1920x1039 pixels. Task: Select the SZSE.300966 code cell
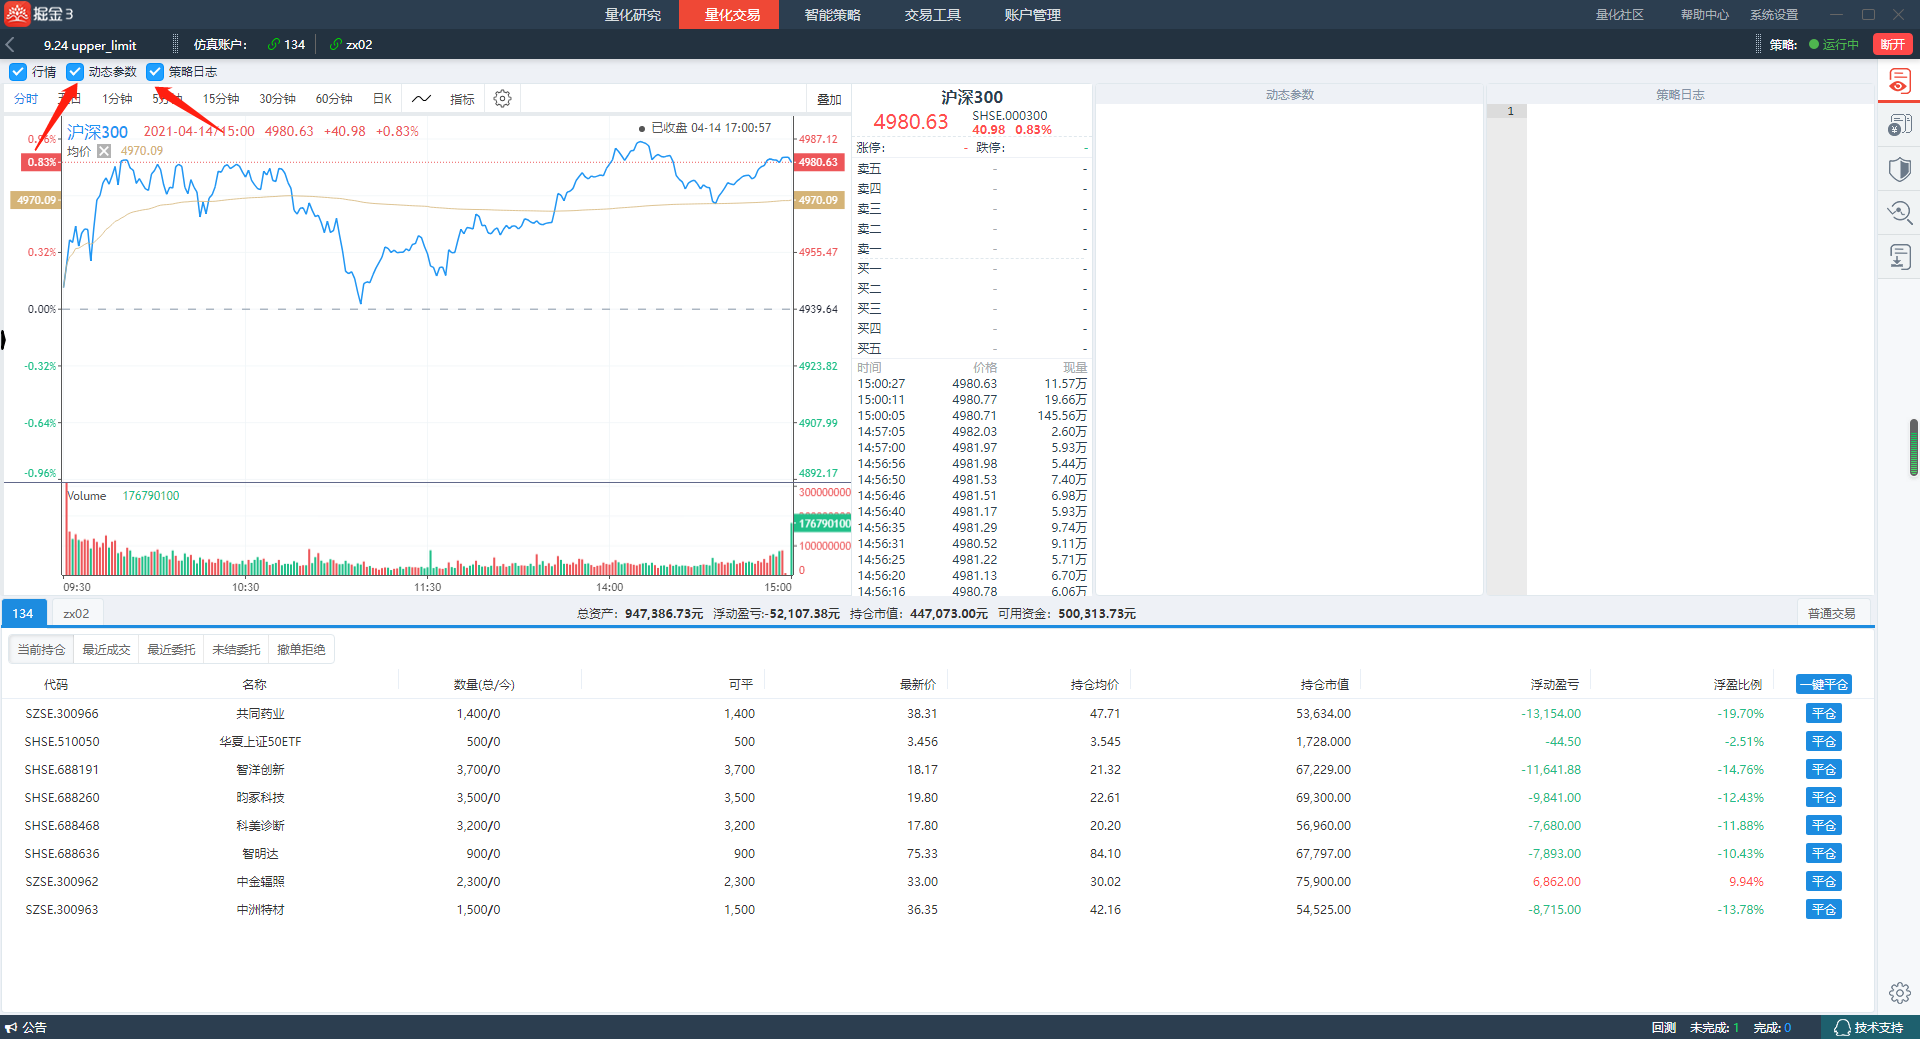tap(62, 714)
